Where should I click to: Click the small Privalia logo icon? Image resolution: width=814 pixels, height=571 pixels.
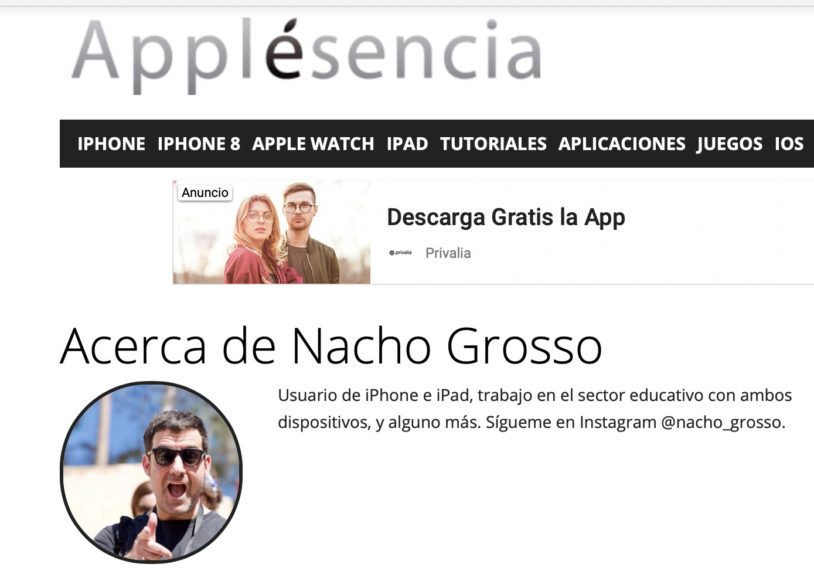400,253
